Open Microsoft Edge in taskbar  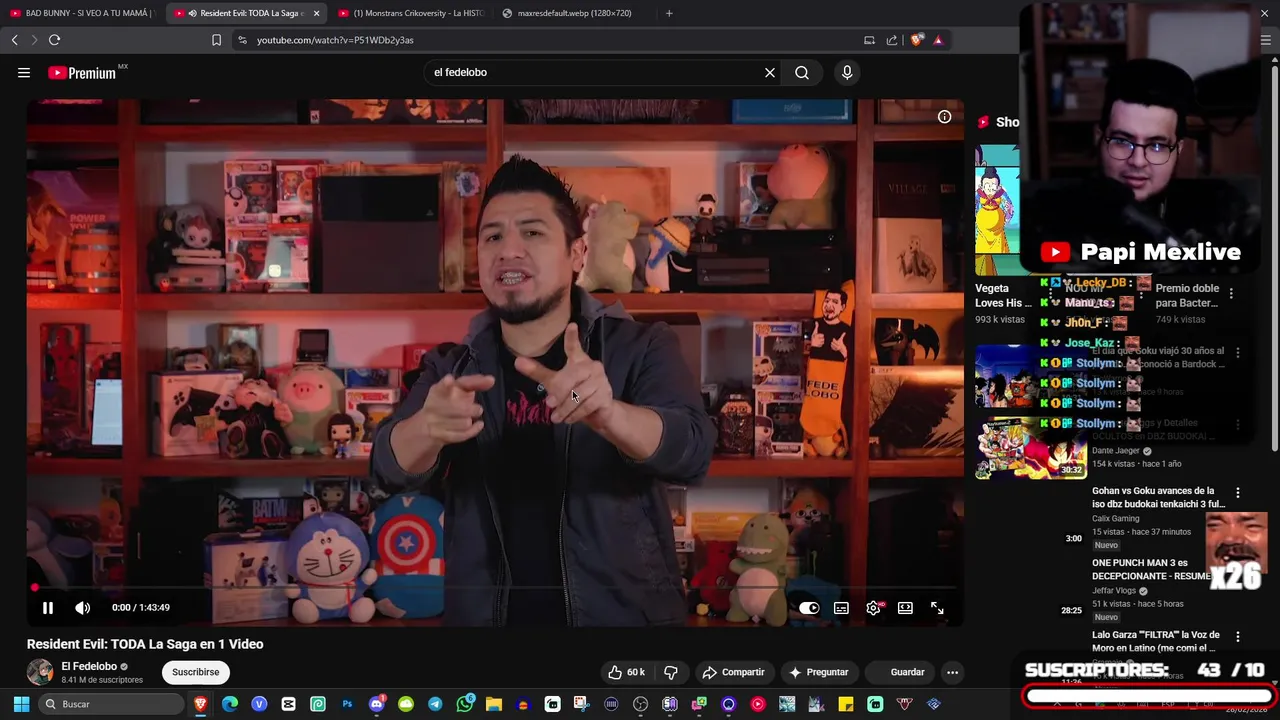230,704
